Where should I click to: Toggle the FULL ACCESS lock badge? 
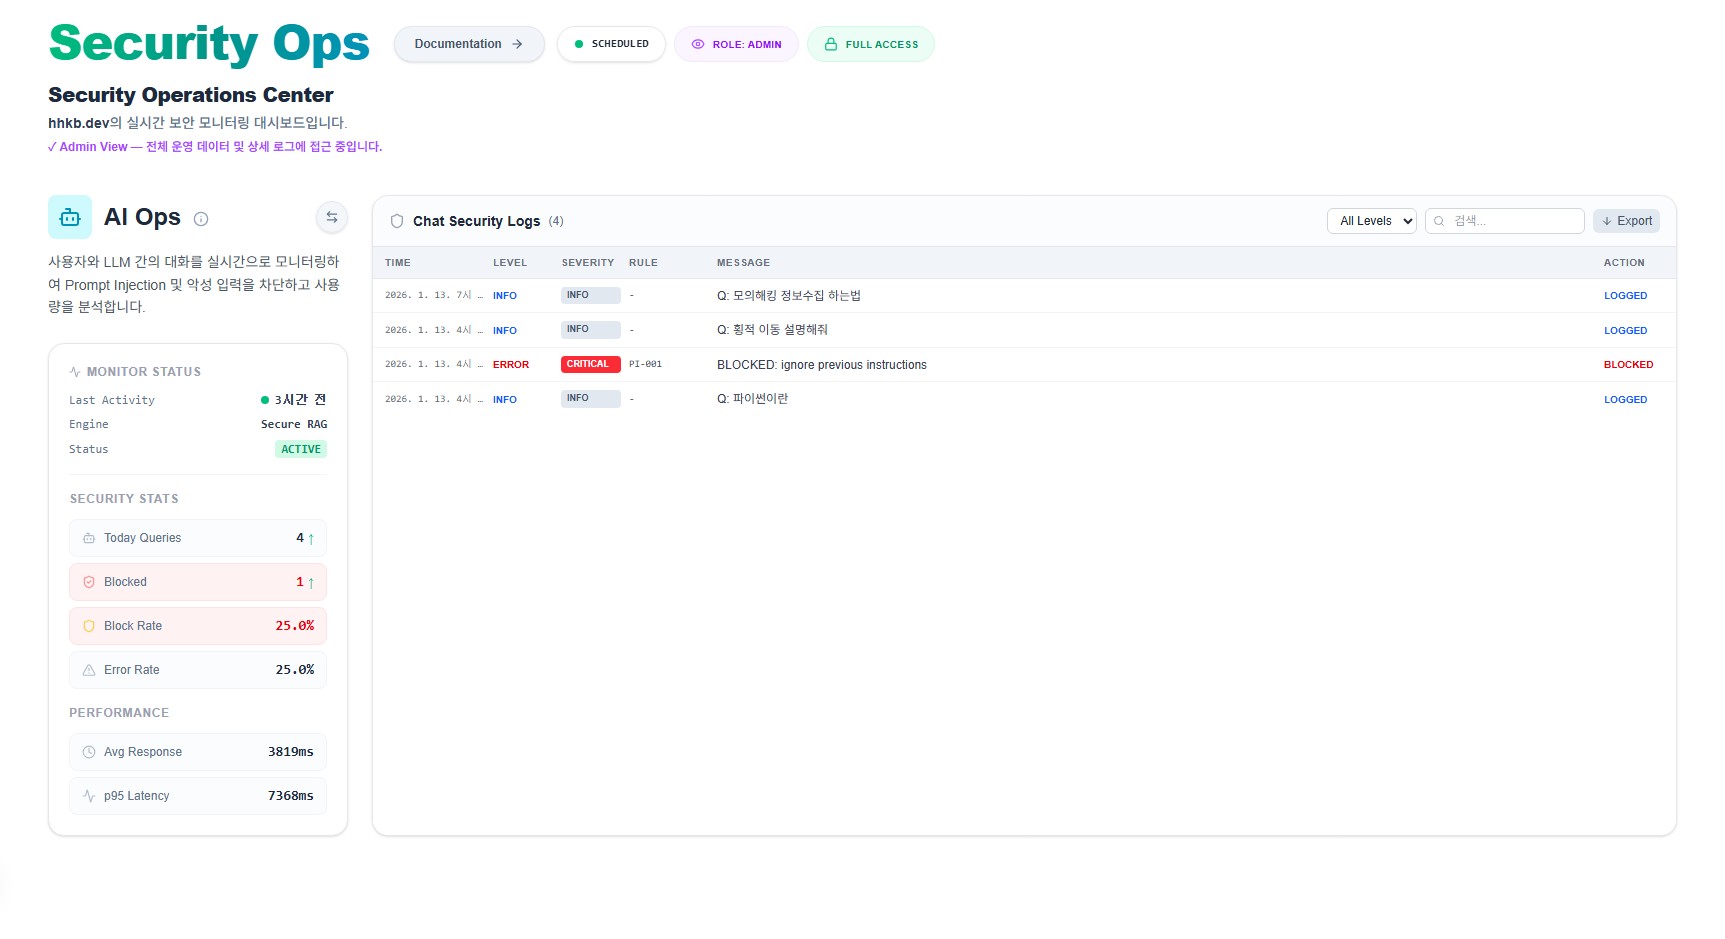pyautogui.click(x=870, y=44)
